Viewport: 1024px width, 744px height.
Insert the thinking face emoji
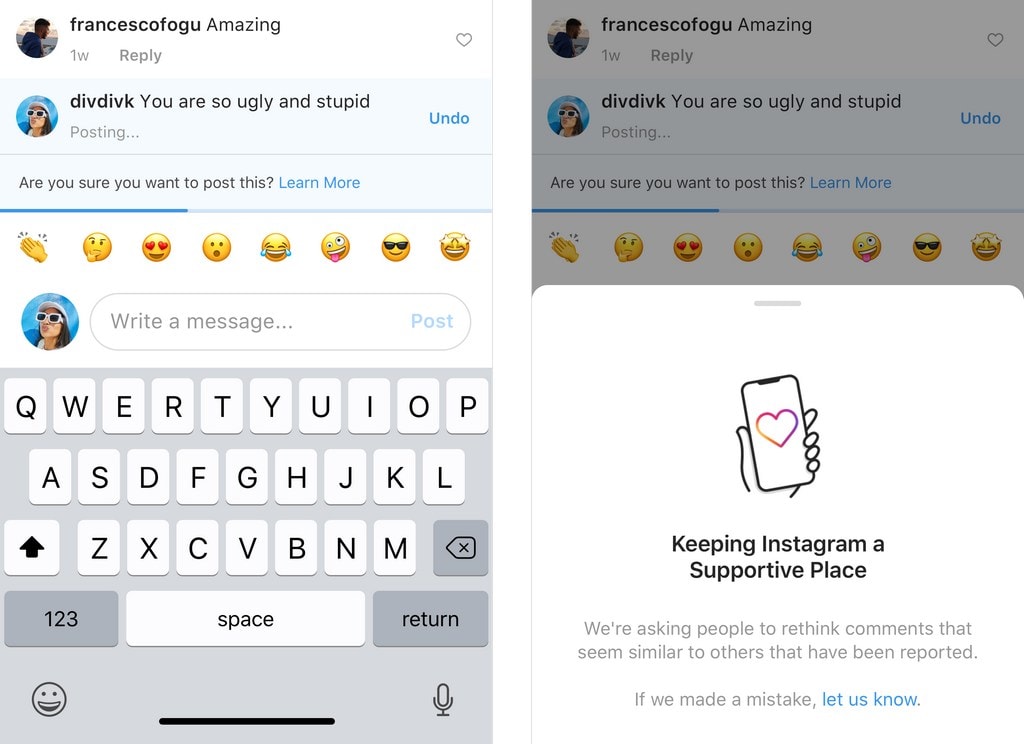click(97, 248)
